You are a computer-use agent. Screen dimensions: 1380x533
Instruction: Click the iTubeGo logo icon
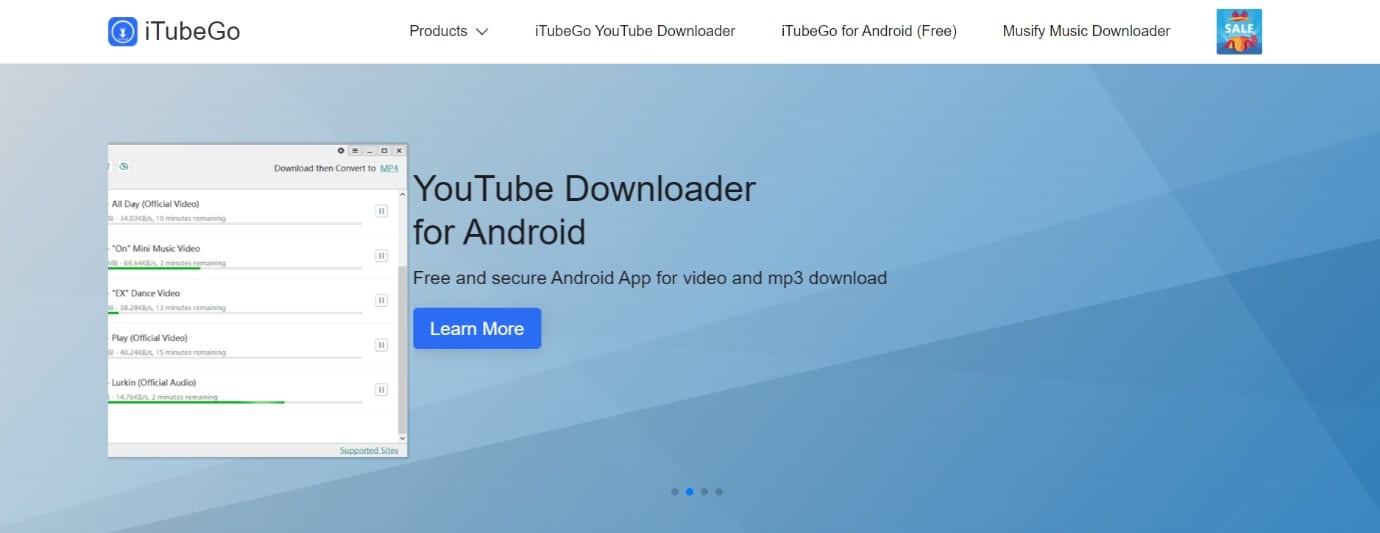122,31
